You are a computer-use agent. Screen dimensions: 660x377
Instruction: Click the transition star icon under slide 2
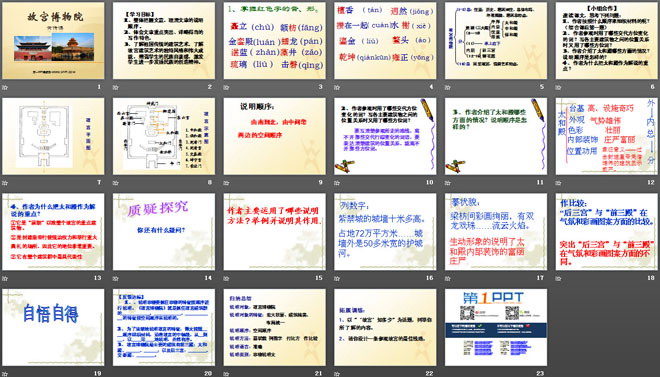point(115,88)
